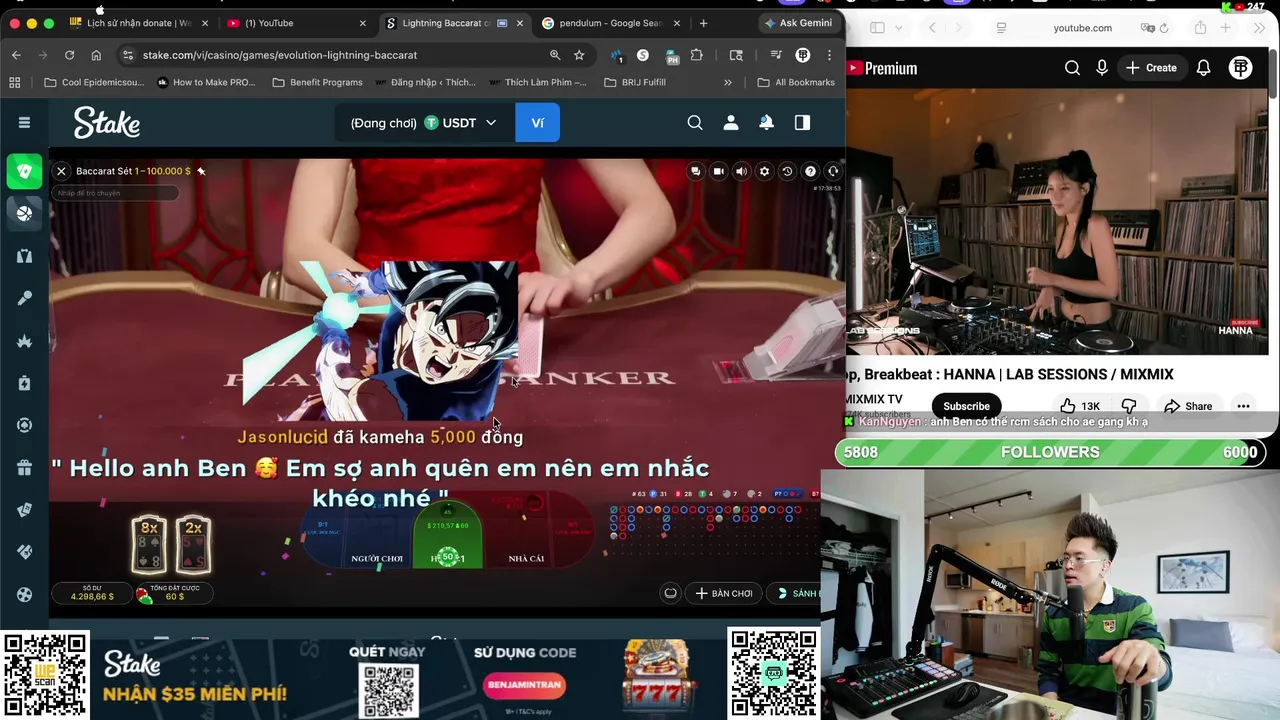This screenshot has height=720, width=1280.
Task: Click the Ask Gemini button
Action: click(x=797, y=23)
